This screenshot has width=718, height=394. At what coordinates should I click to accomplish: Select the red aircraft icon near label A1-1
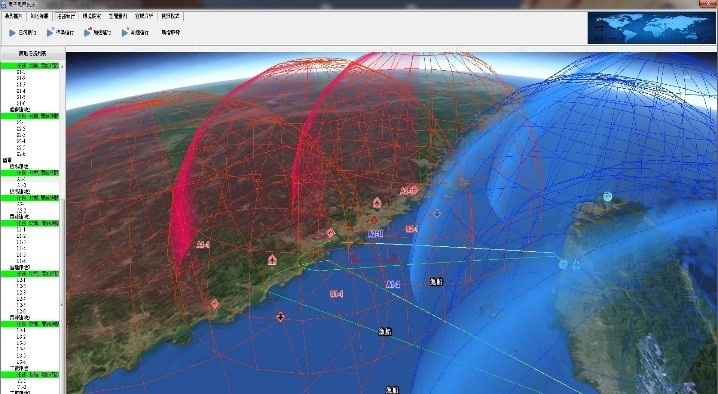(x=272, y=260)
